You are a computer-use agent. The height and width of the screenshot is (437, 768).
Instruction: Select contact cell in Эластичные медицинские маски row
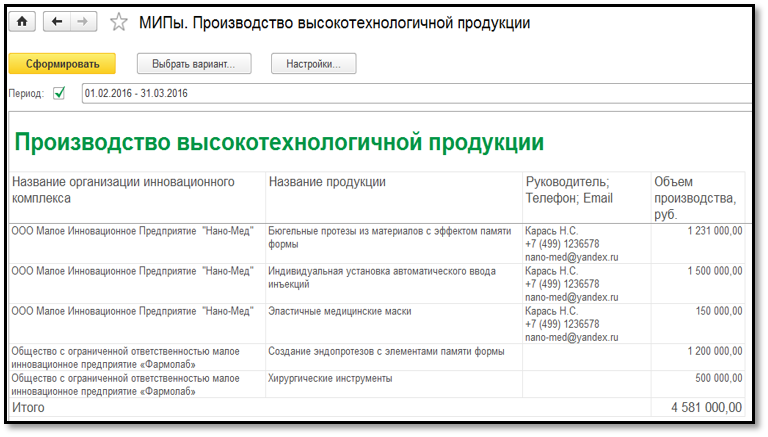[x=587, y=324]
